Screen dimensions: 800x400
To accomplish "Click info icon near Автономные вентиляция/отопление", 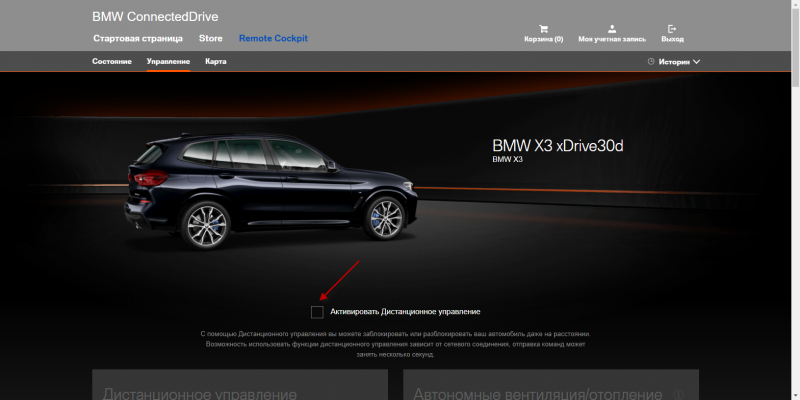I will (x=678, y=395).
